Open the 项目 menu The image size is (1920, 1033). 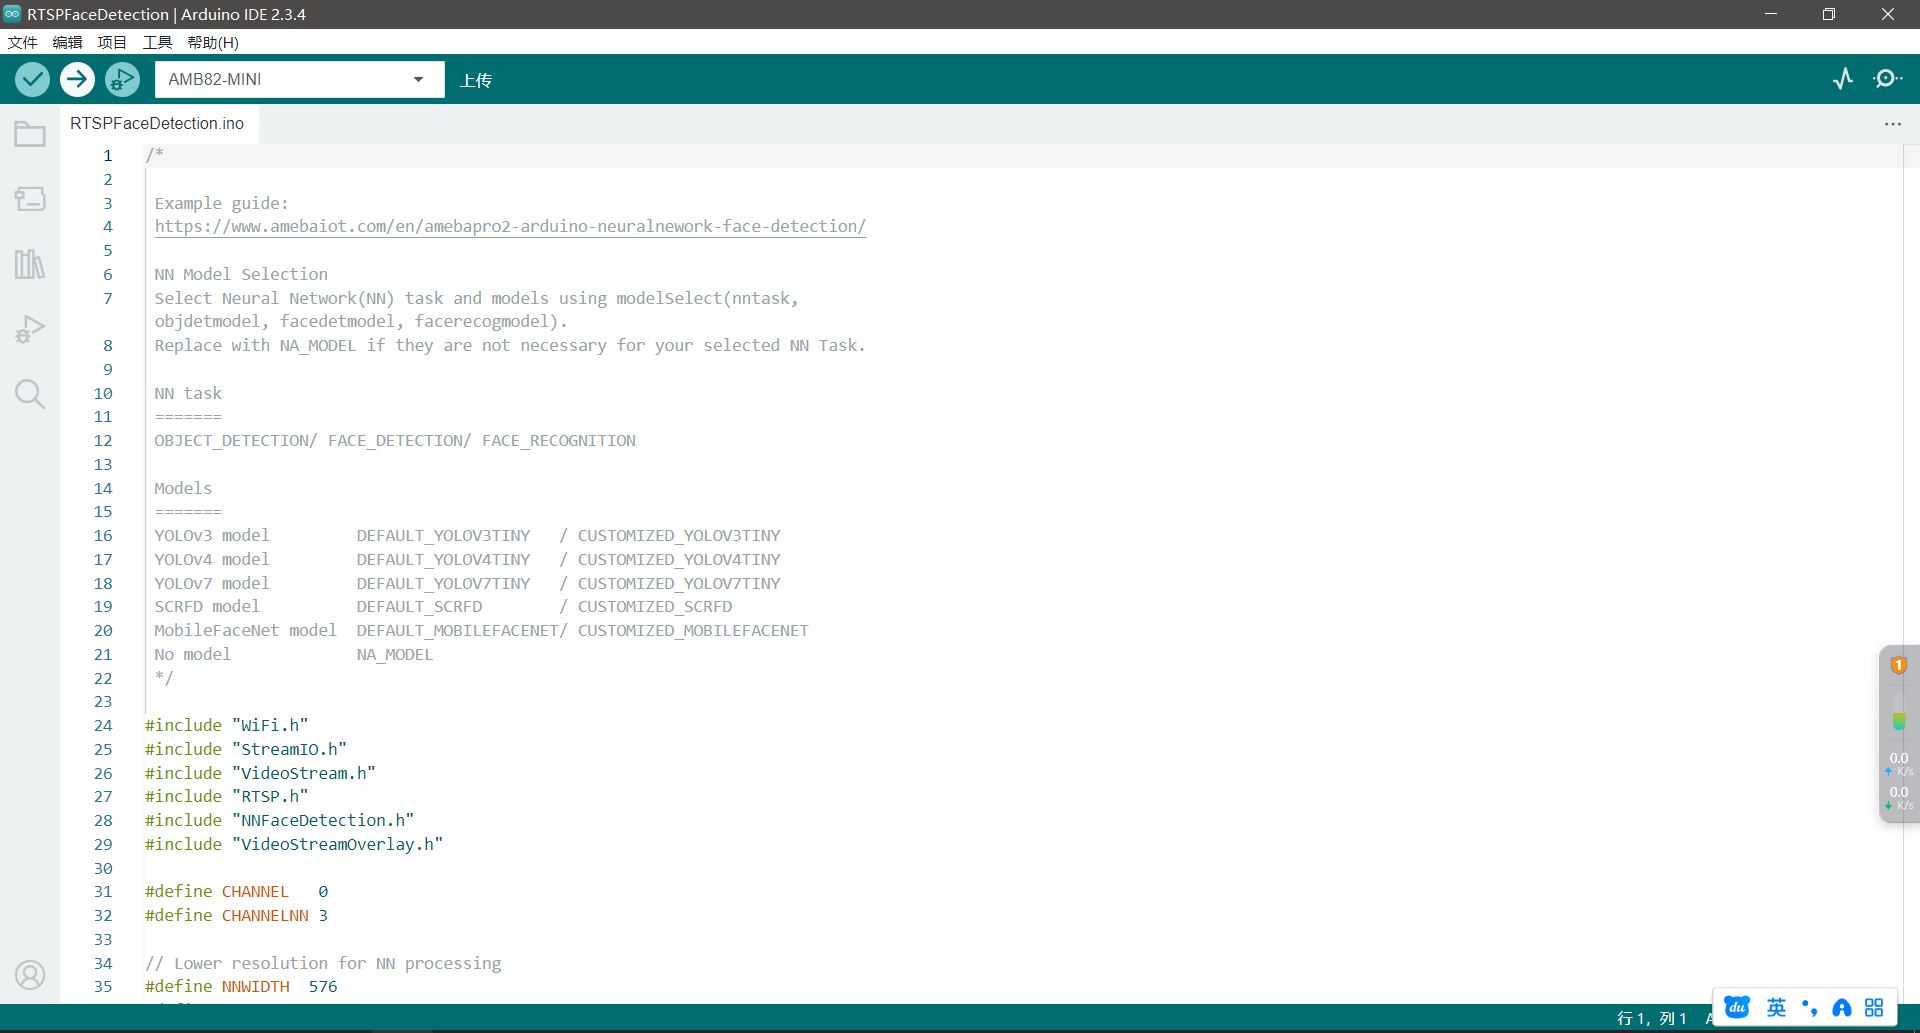[x=112, y=42]
